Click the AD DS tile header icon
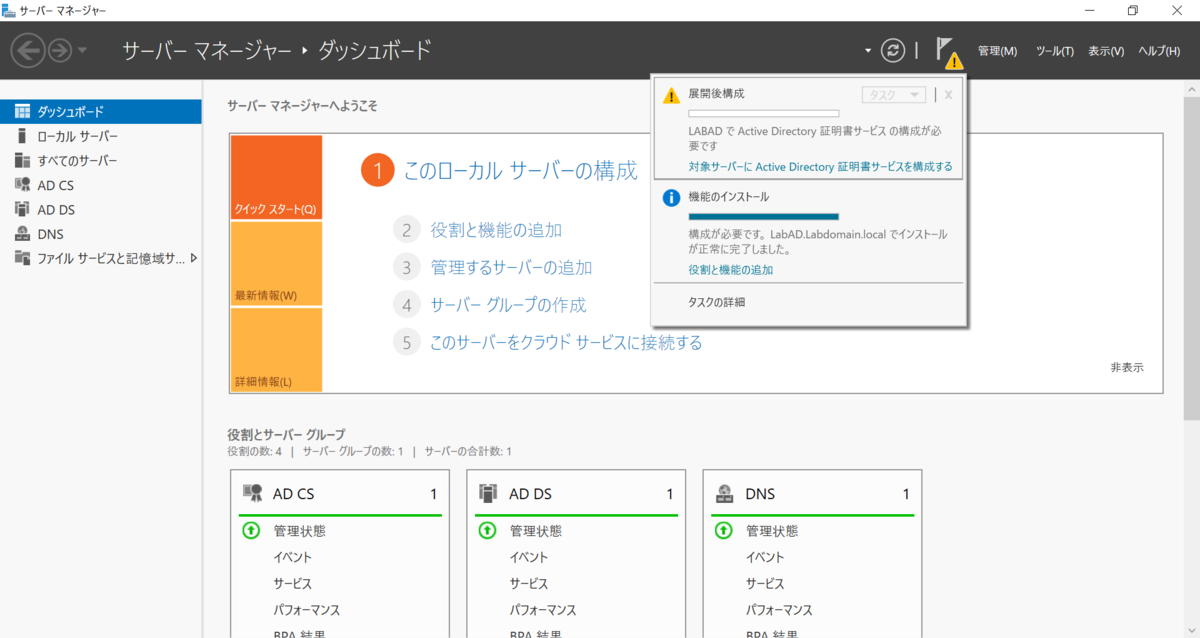1200x638 pixels. coord(488,493)
